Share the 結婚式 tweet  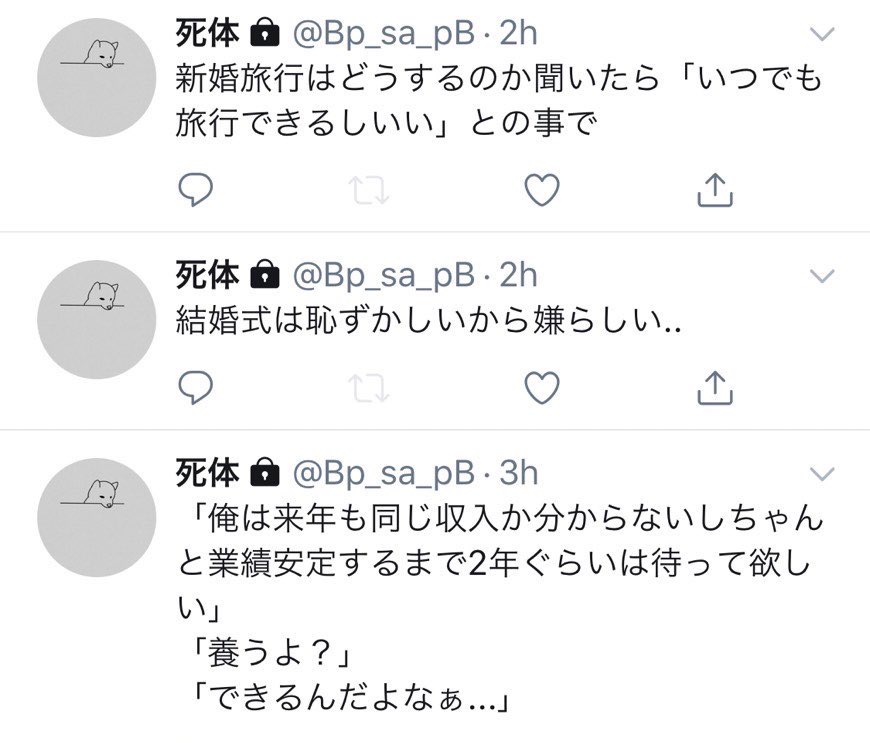[x=716, y=387]
